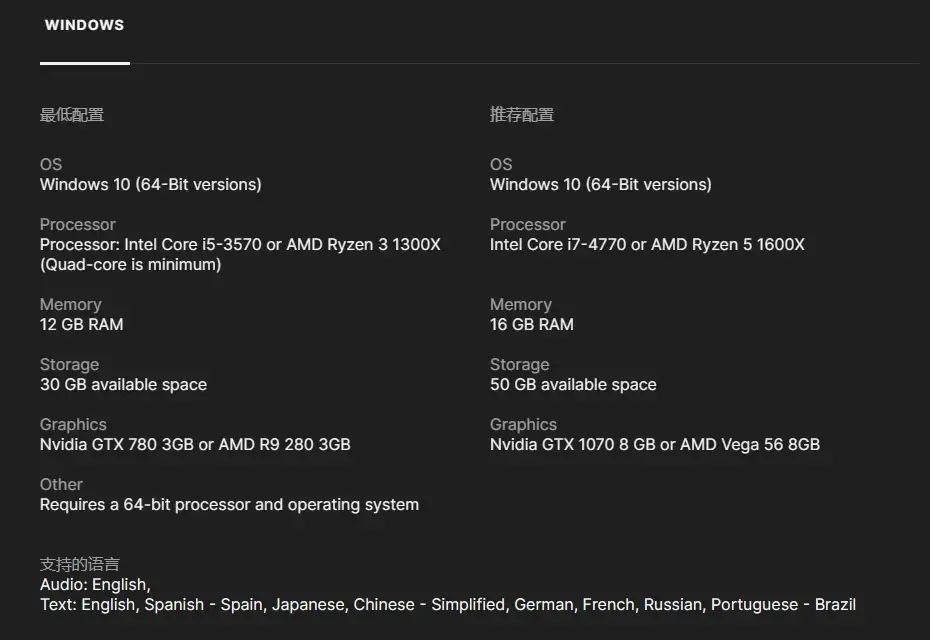Click the Audio: English line
930x640 pixels.
[x=95, y=584]
